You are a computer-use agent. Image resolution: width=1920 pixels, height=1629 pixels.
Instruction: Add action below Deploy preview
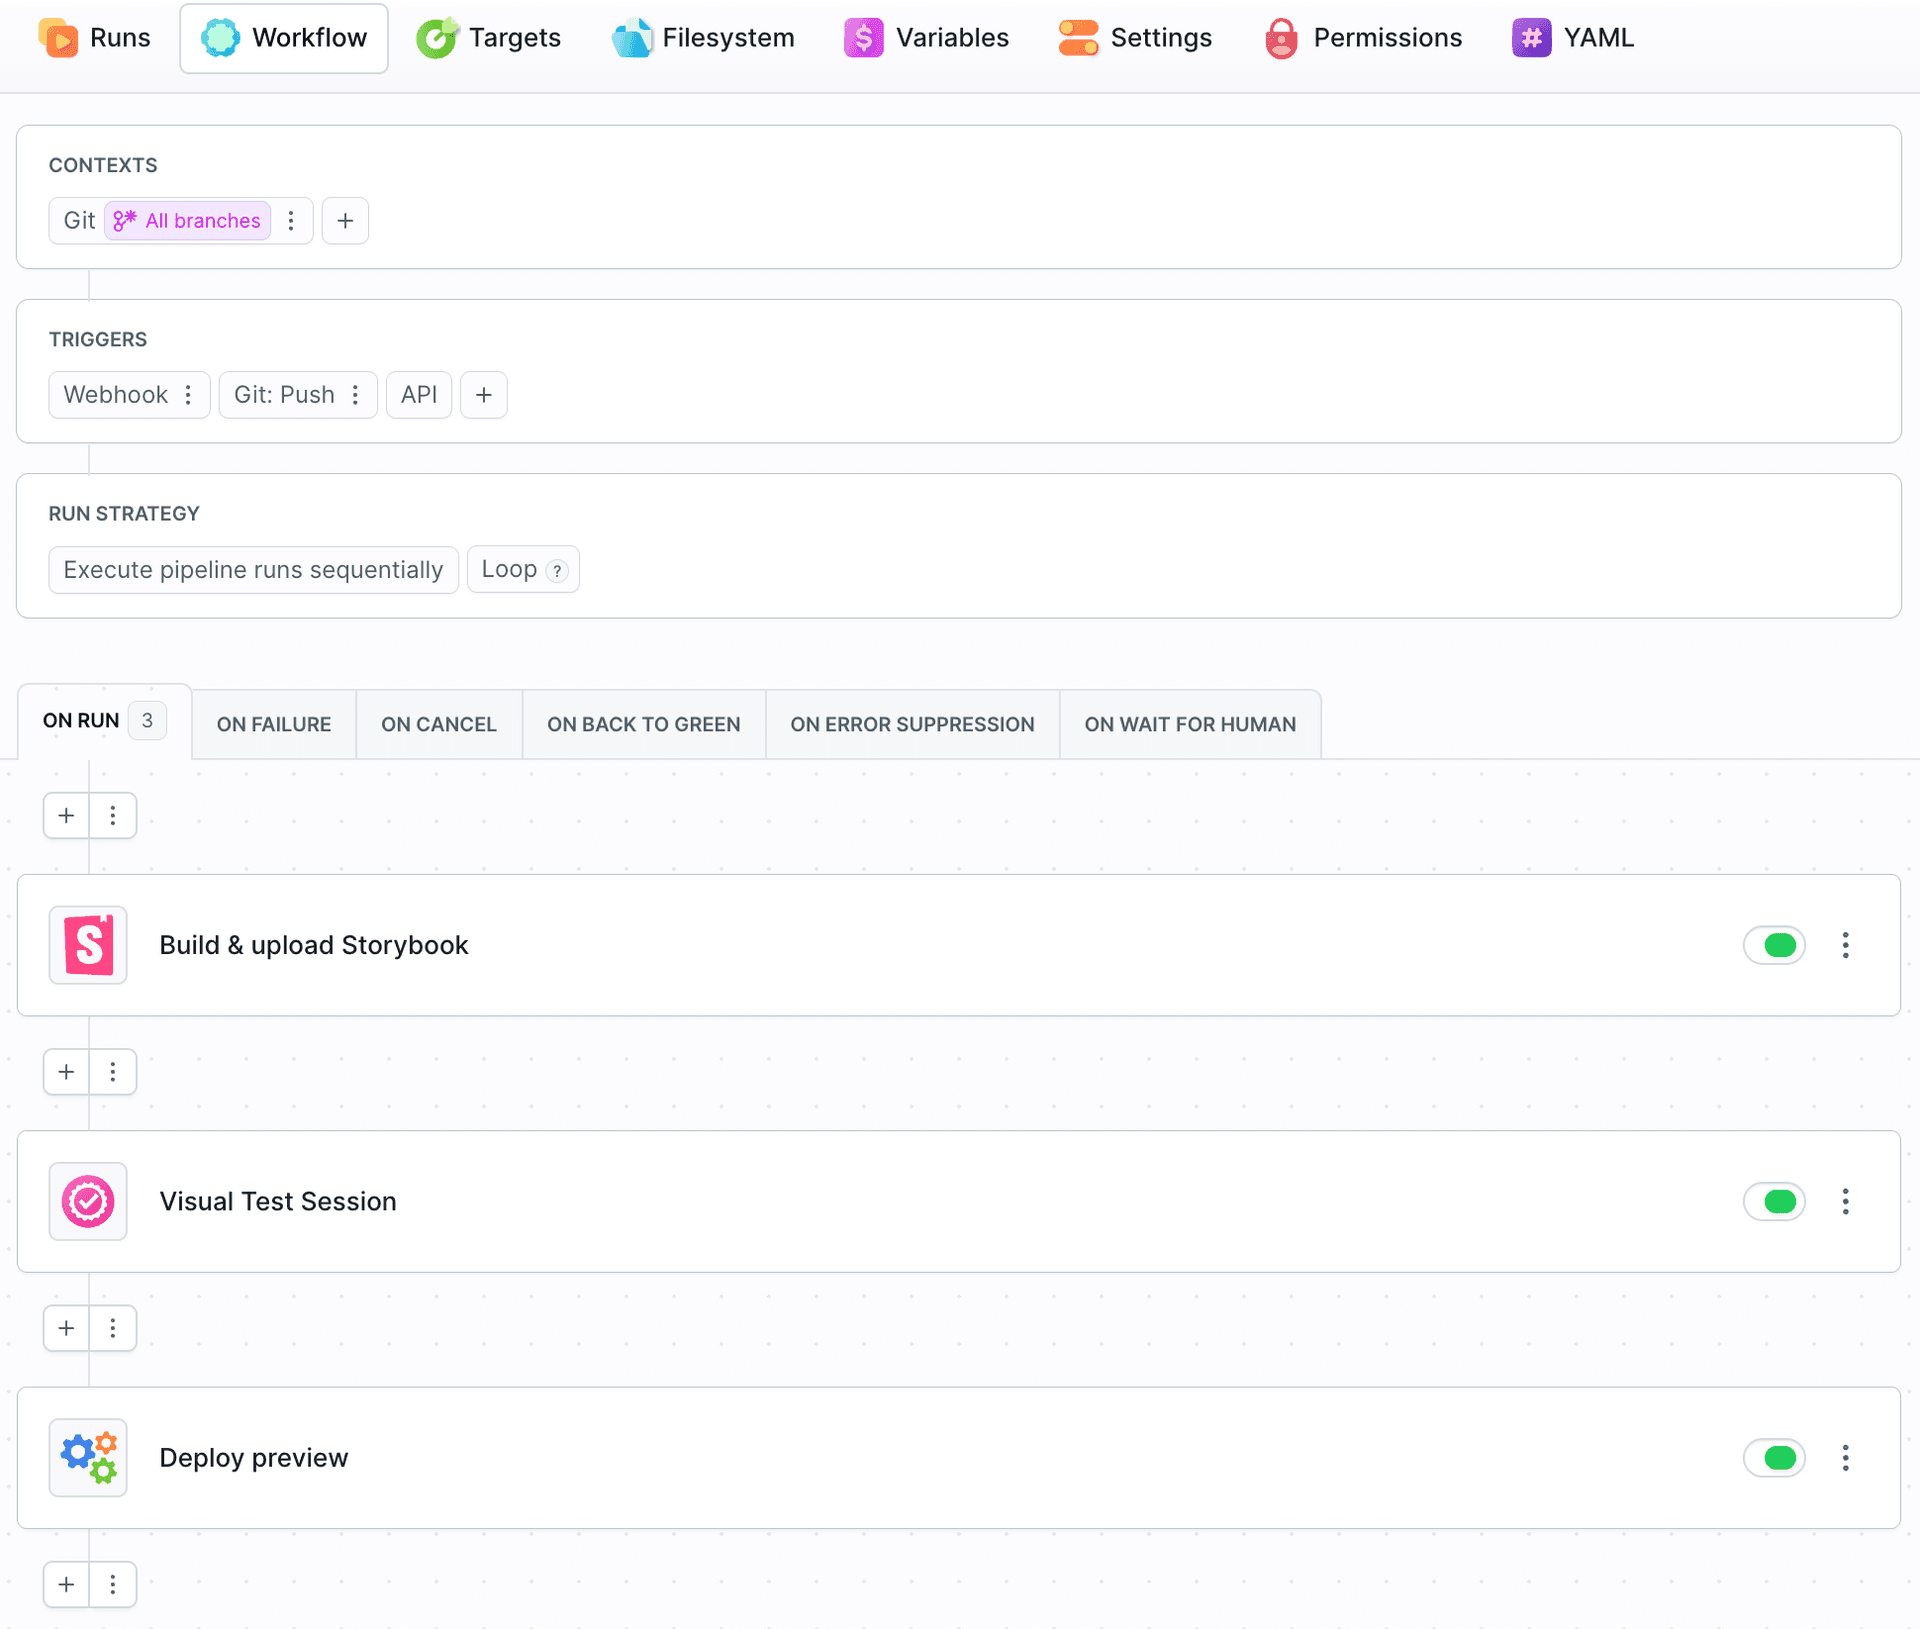click(66, 1584)
